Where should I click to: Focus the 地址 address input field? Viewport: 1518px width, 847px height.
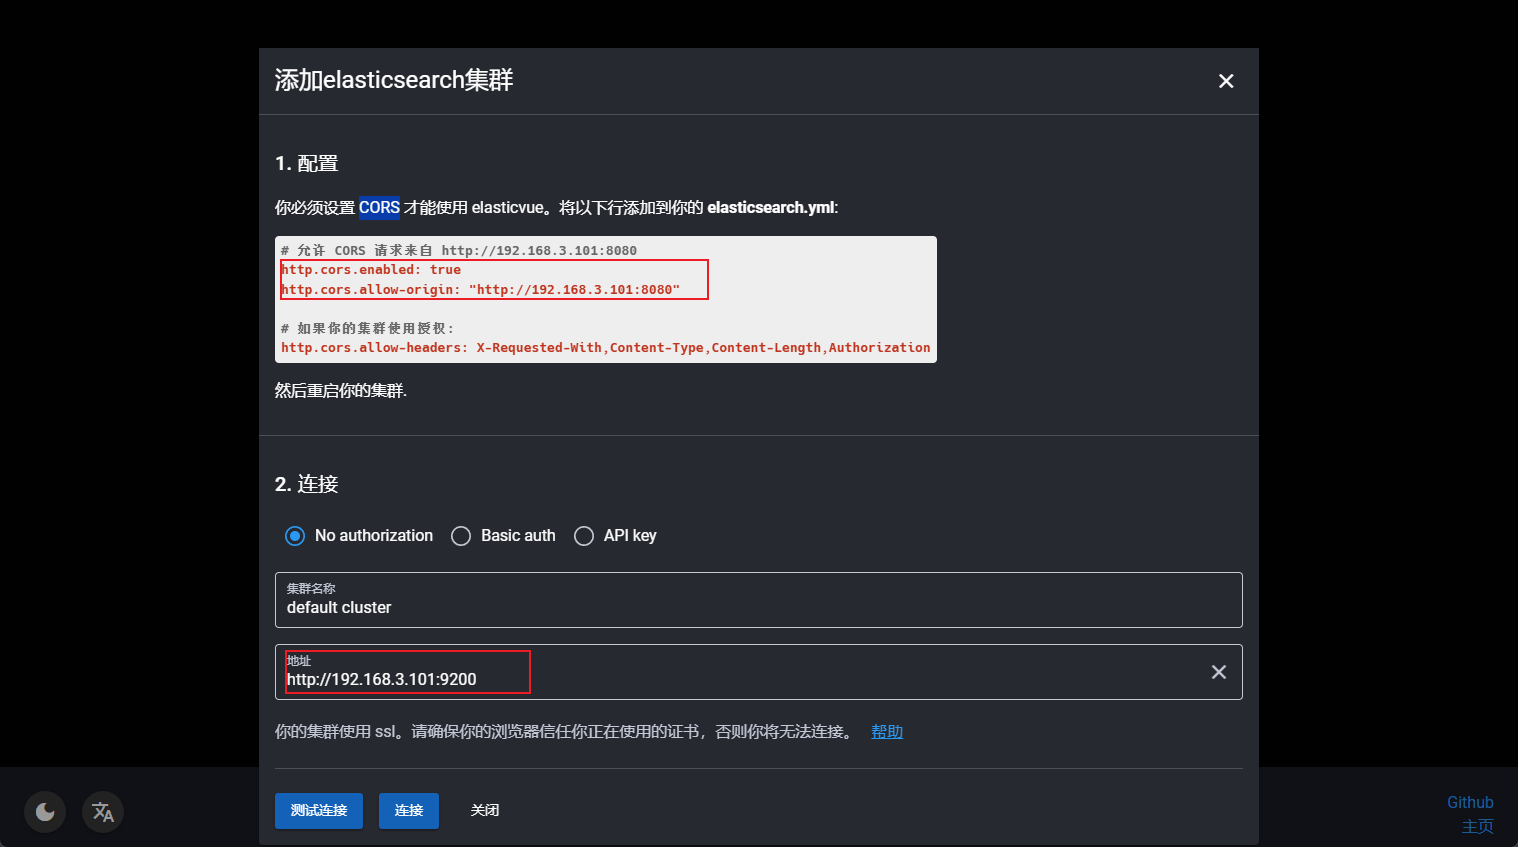pos(740,679)
